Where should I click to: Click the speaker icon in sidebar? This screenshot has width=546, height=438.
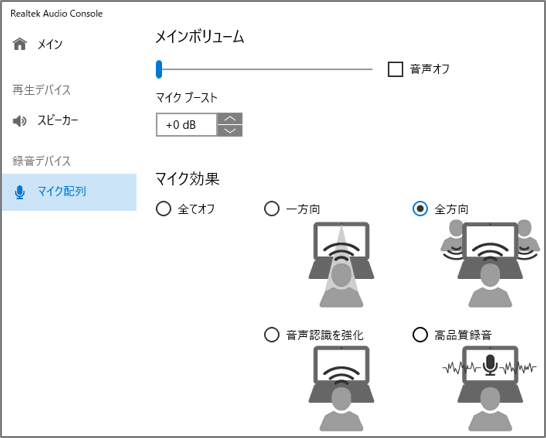click(20, 121)
